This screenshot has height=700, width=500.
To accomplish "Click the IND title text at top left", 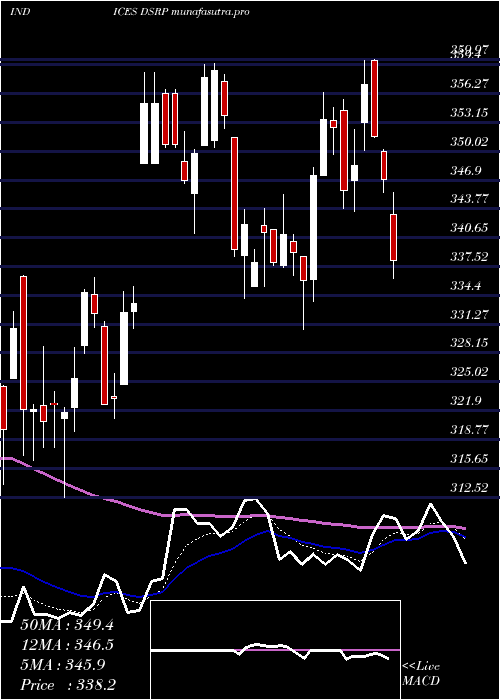I will [20, 12].
